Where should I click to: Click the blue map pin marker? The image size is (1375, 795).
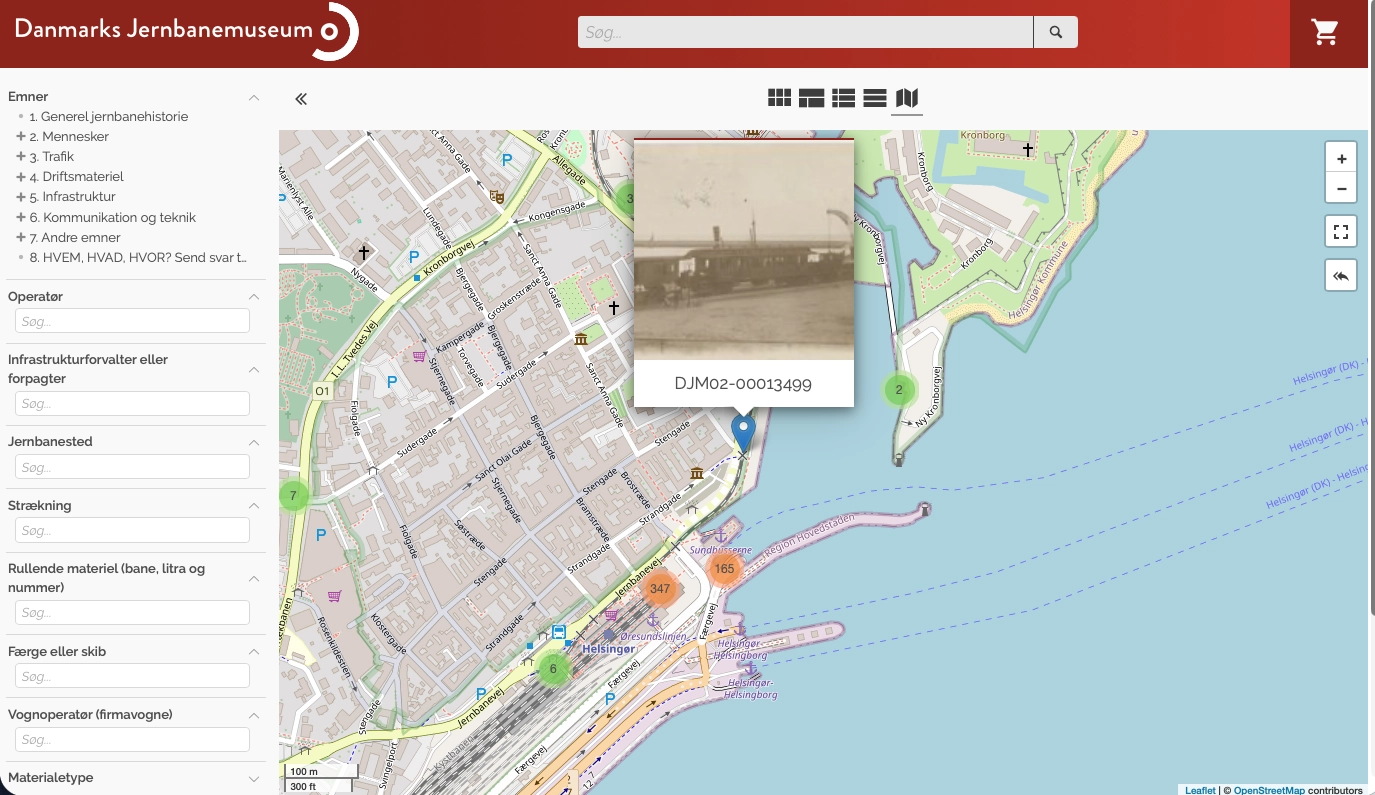point(743,434)
